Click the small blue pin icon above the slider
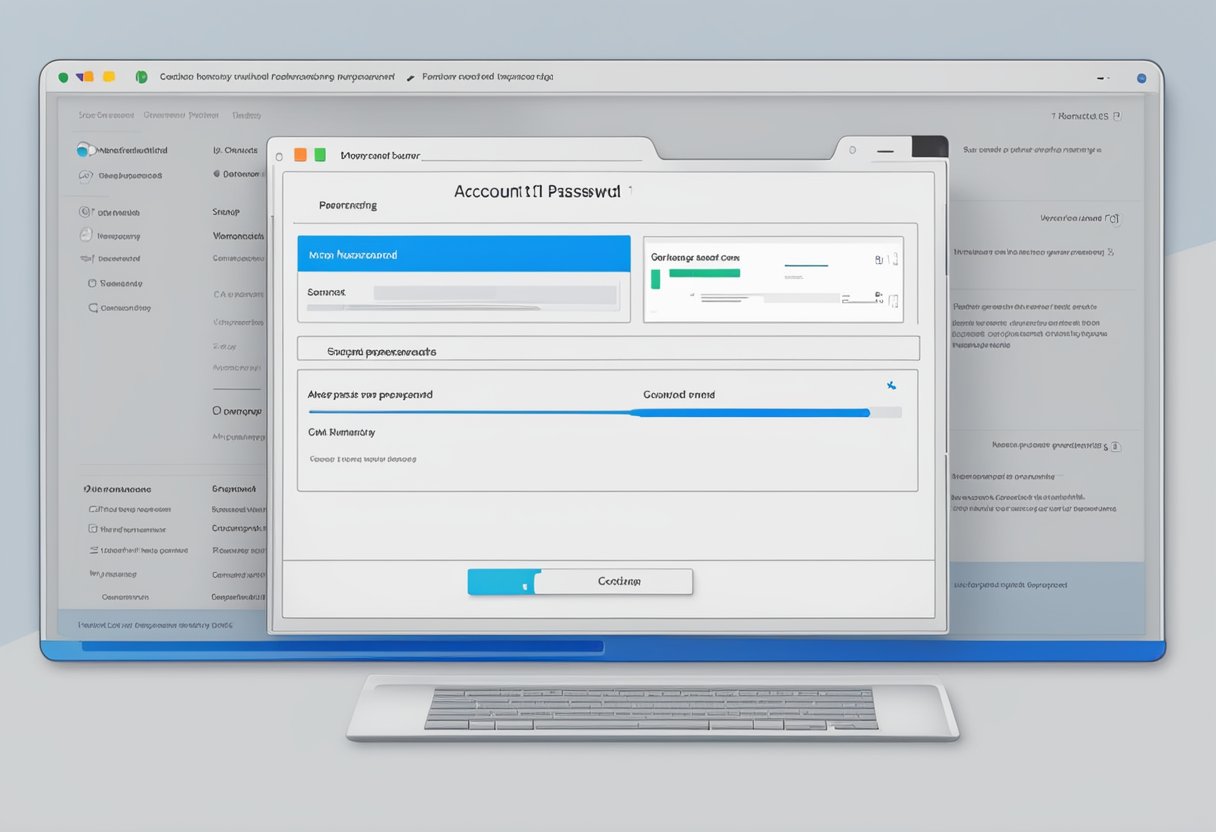This screenshot has width=1216, height=832. click(891, 385)
